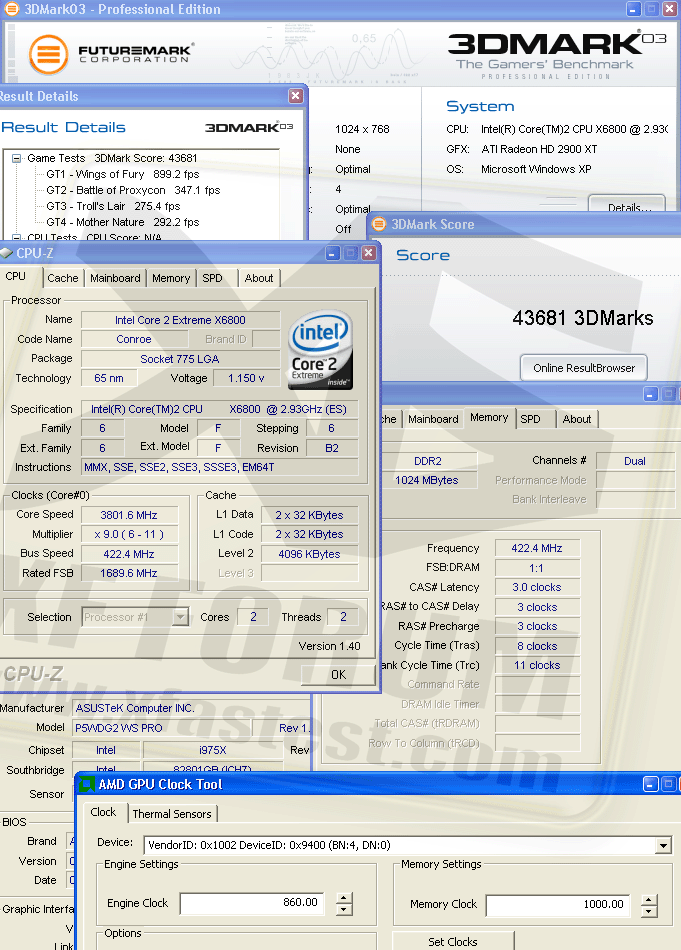Select GT2 - Battle of Proxycon row
This screenshot has width=681, height=950.
[x=133, y=190]
